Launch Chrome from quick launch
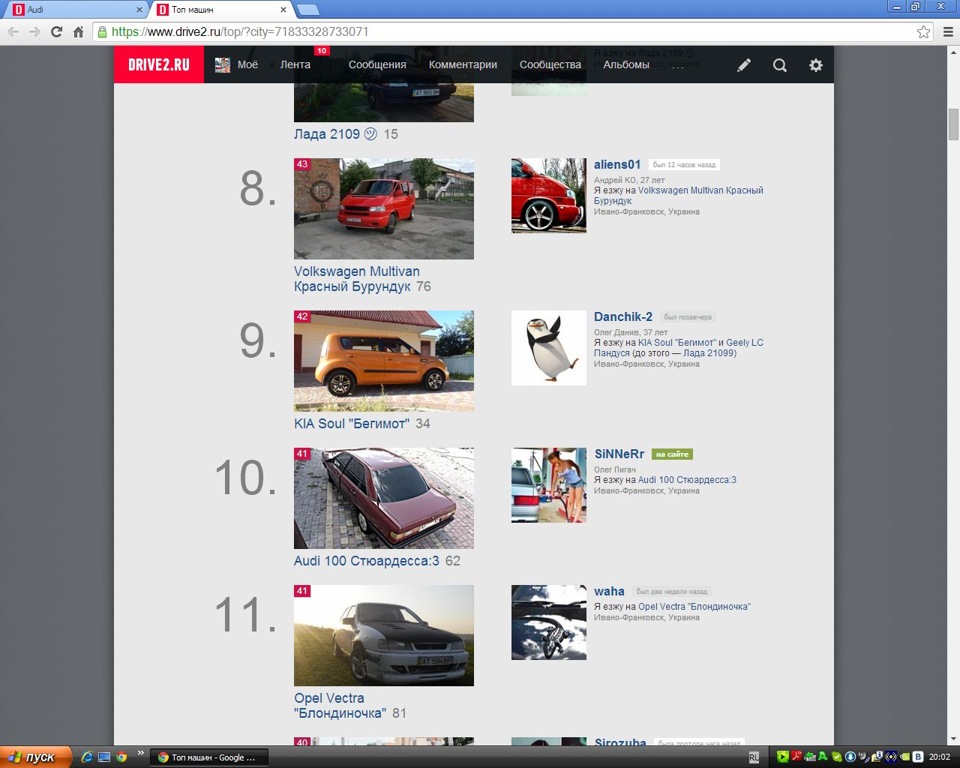 (x=121, y=757)
